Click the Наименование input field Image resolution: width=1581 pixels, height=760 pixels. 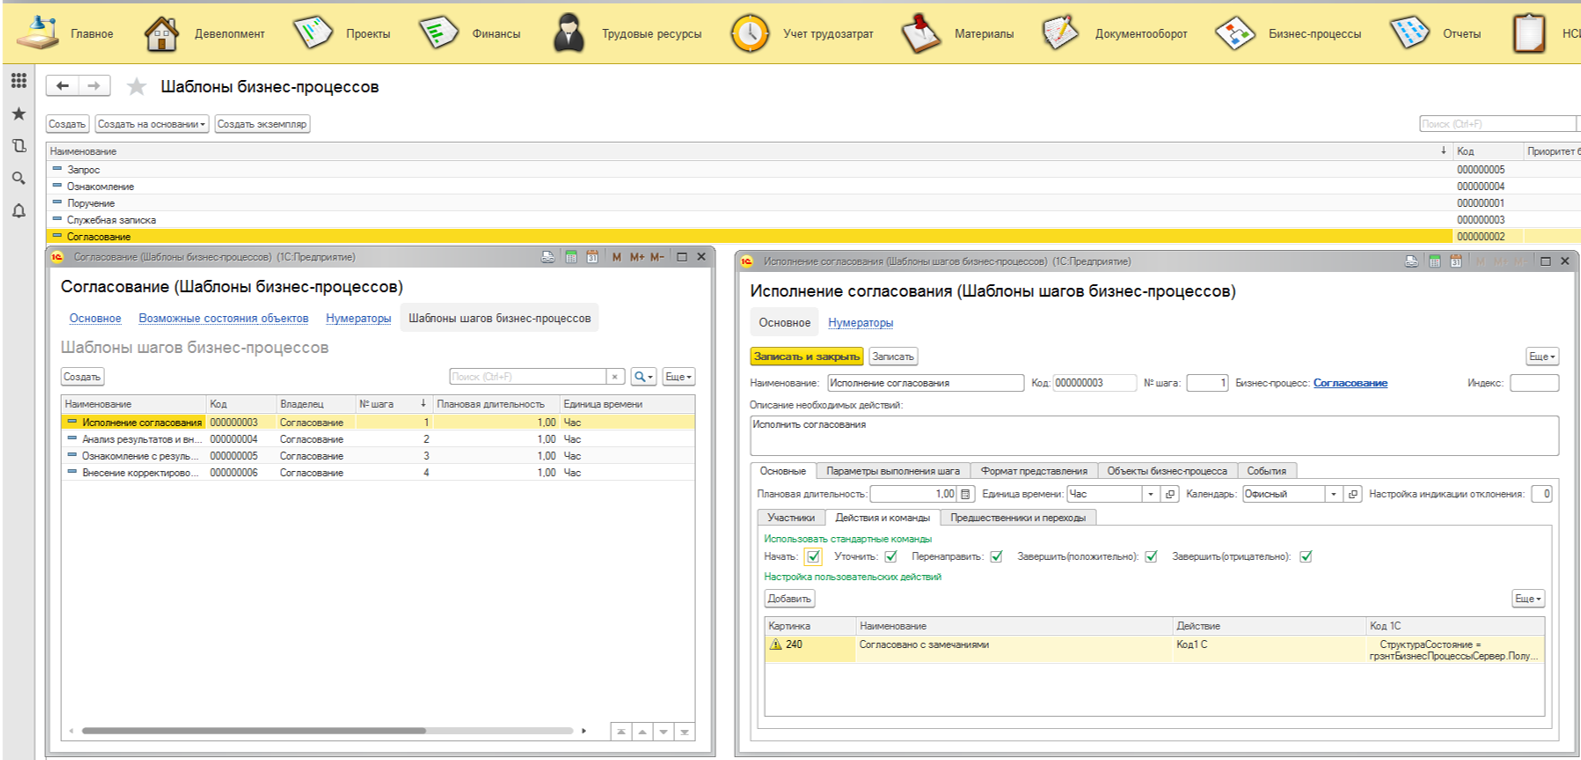925,383
